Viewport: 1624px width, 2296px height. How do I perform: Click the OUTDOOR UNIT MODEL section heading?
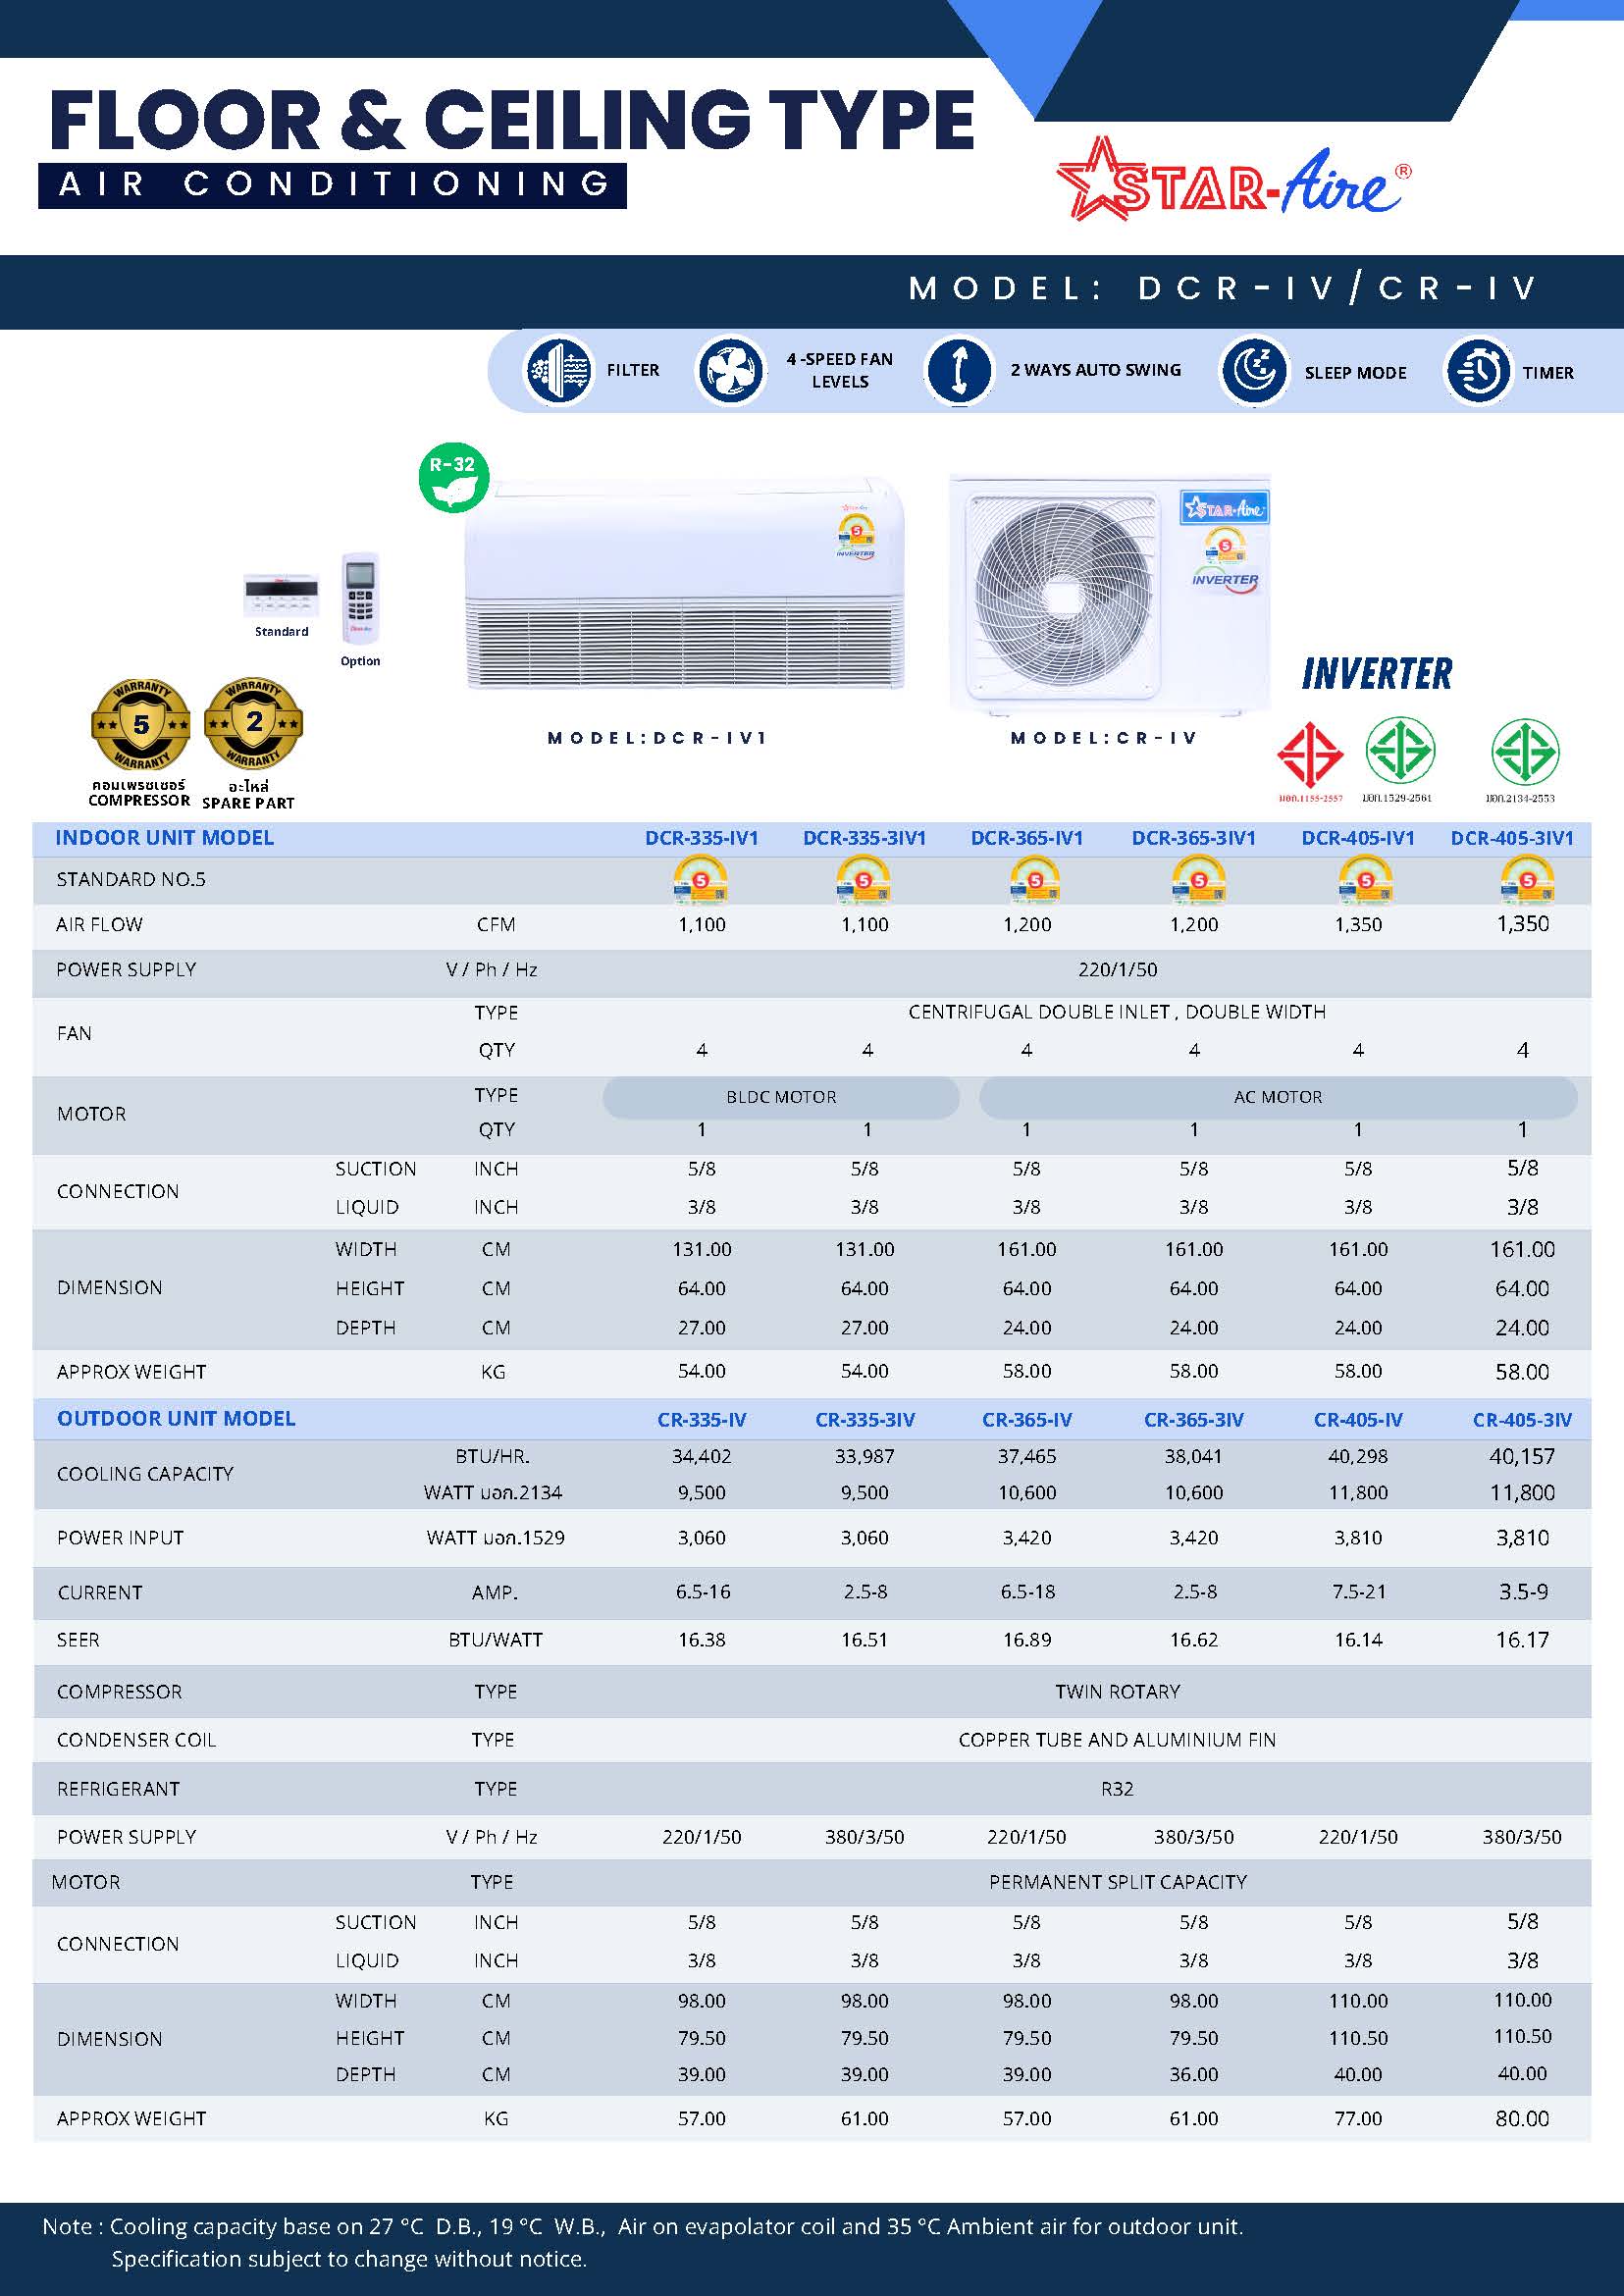coord(176,1418)
